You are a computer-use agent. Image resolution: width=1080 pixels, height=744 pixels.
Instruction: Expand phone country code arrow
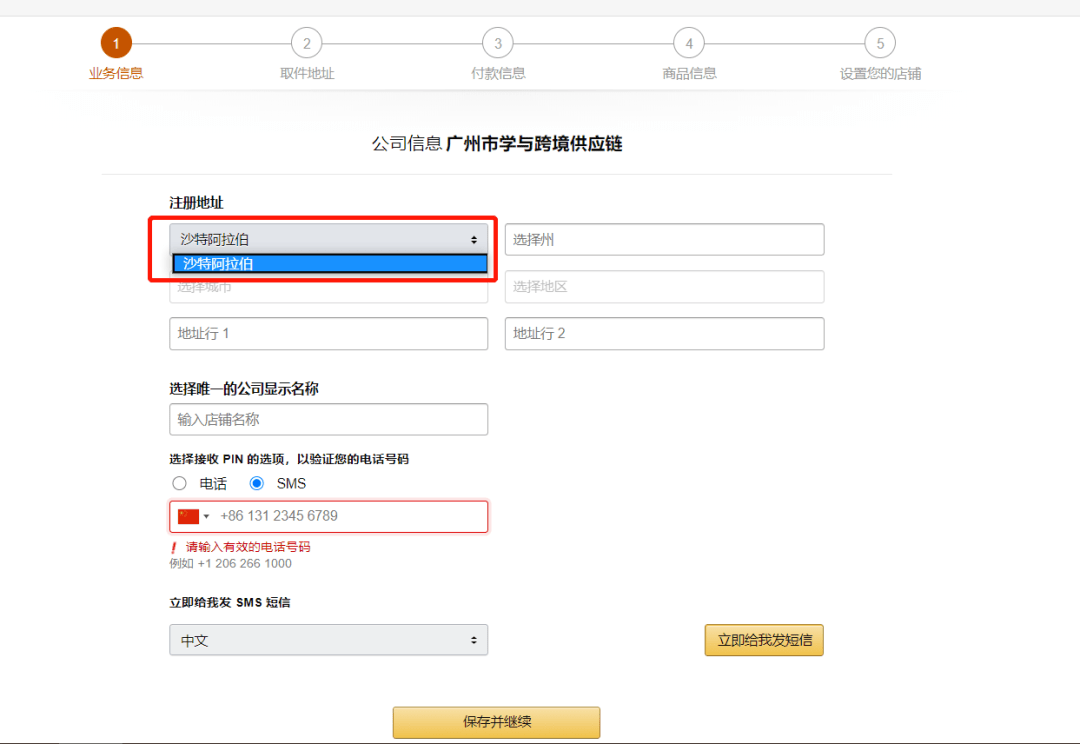pos(206,517)
